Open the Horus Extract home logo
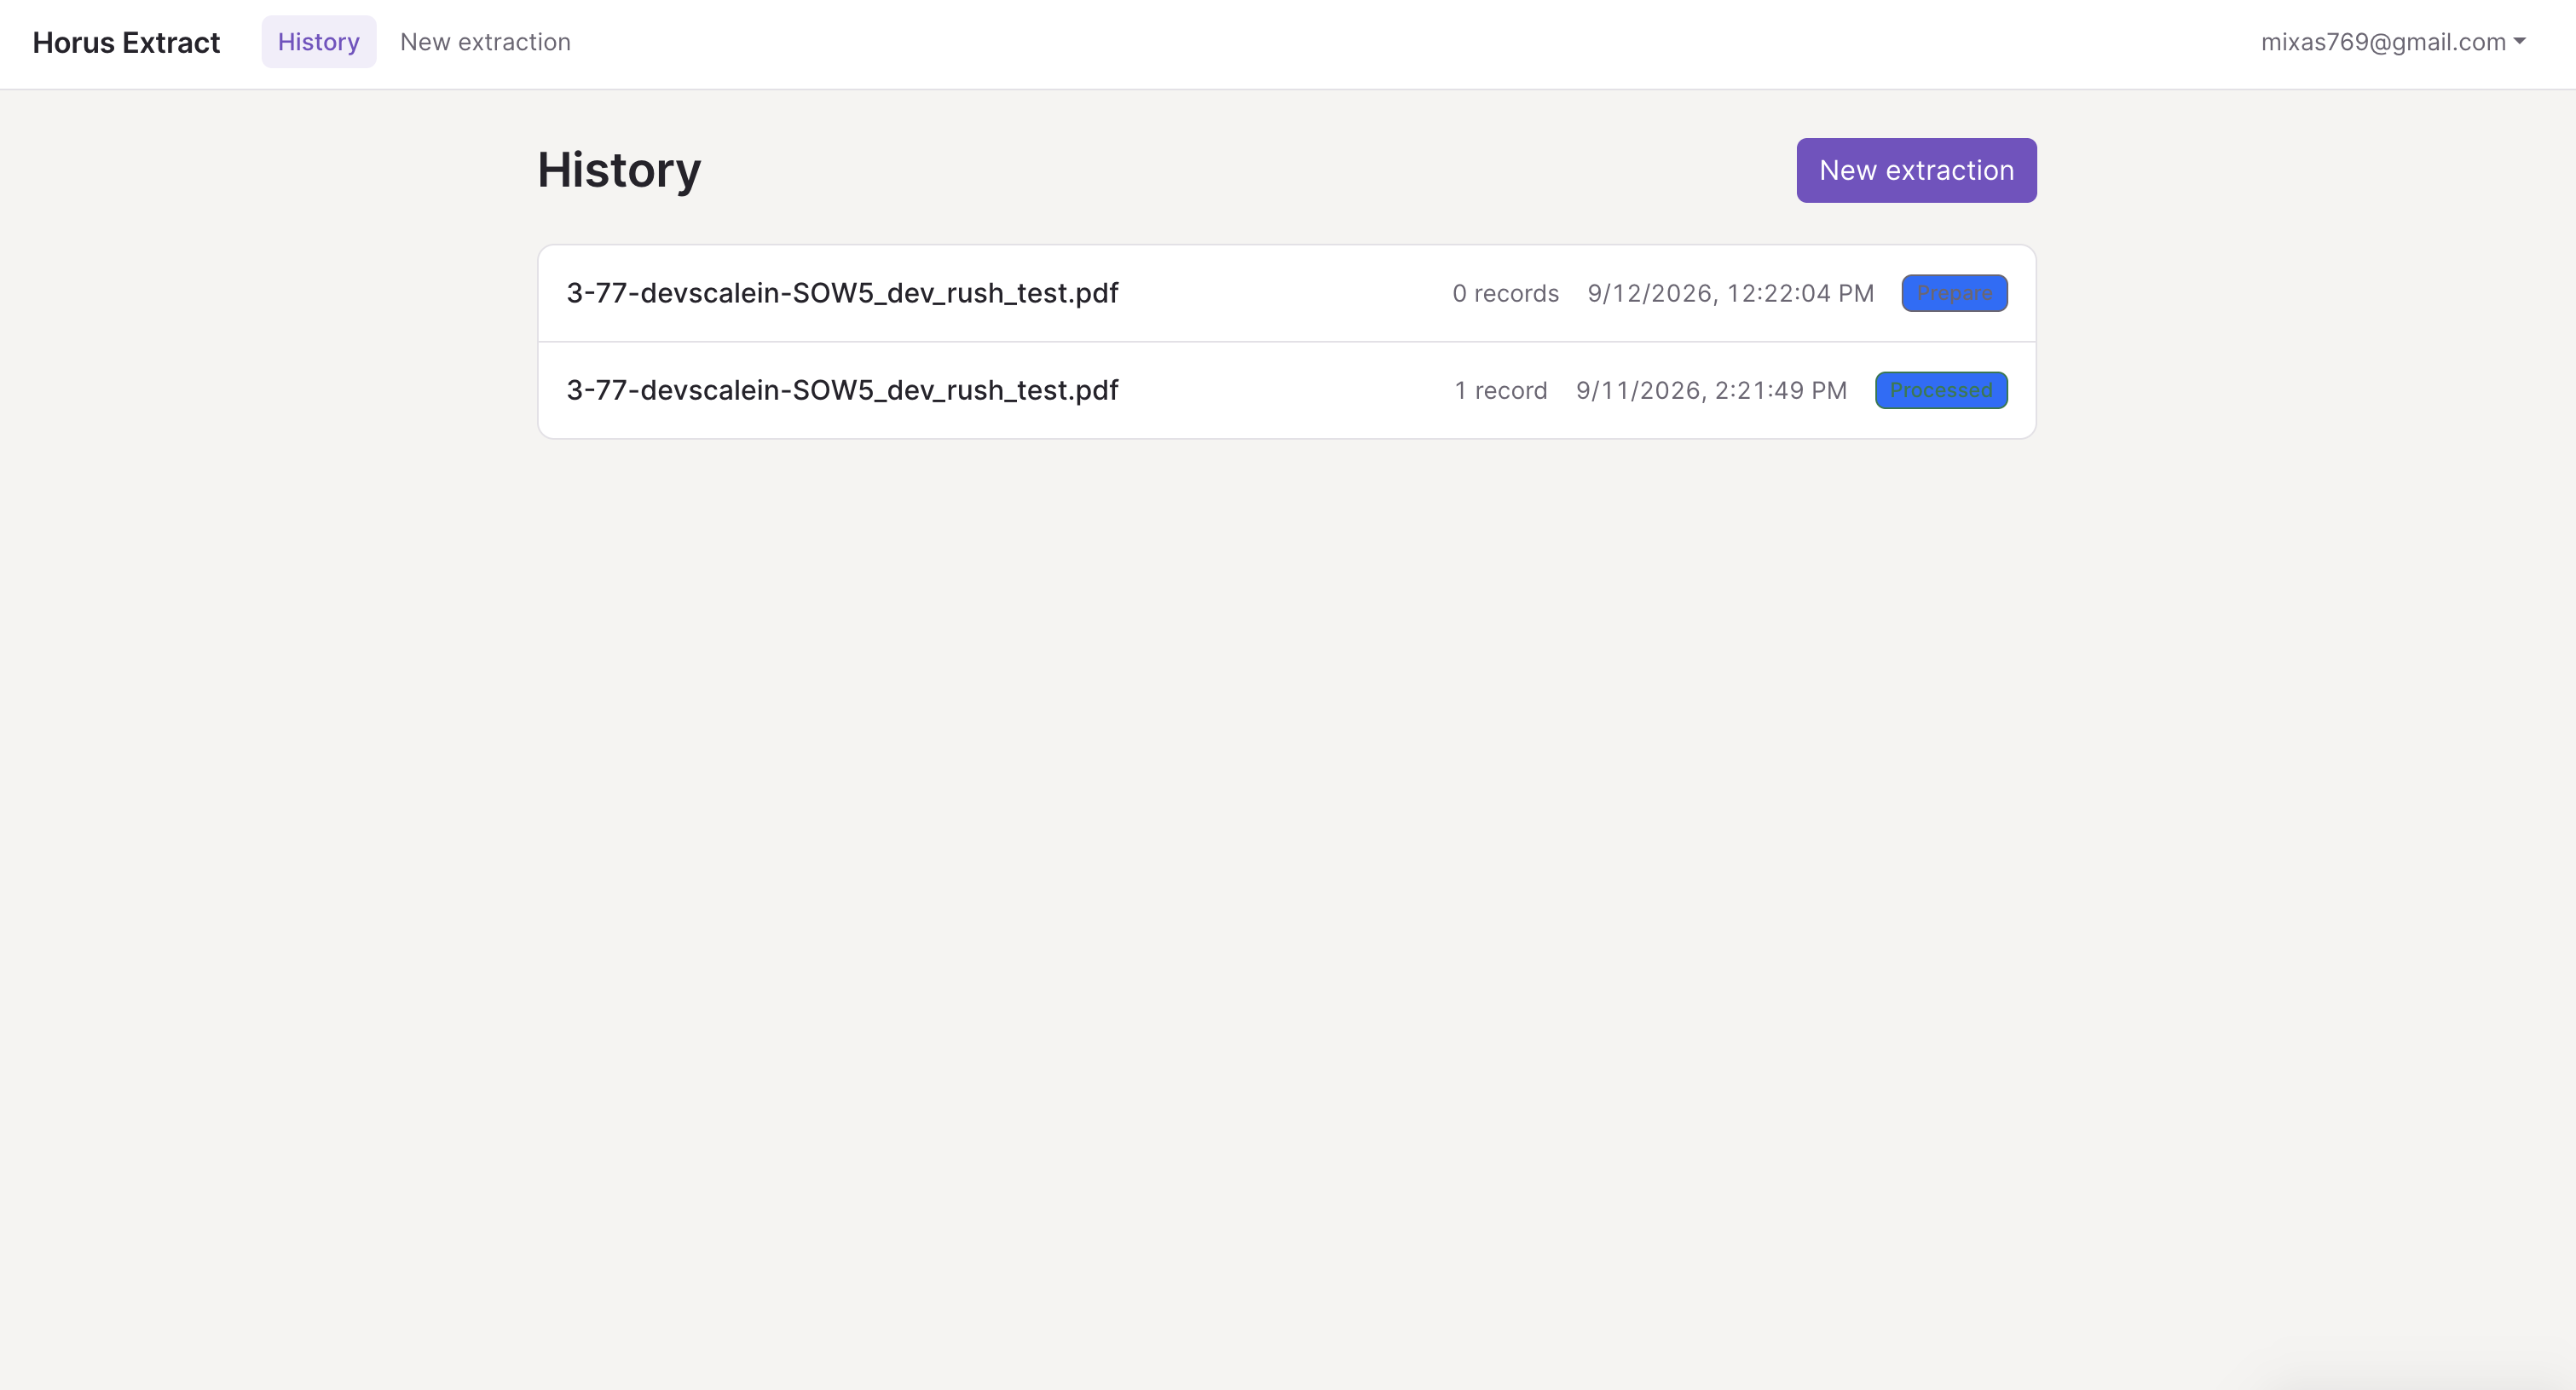 click(x=126, y=42)
